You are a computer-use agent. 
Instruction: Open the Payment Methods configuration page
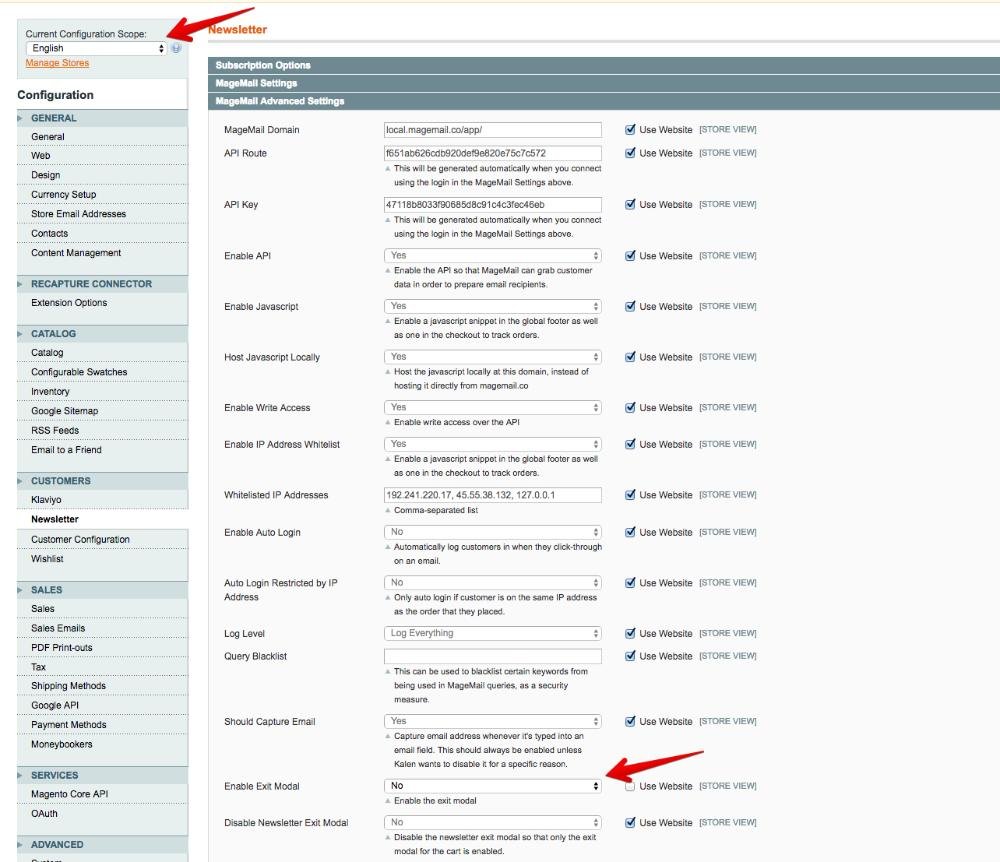[68, 725]
